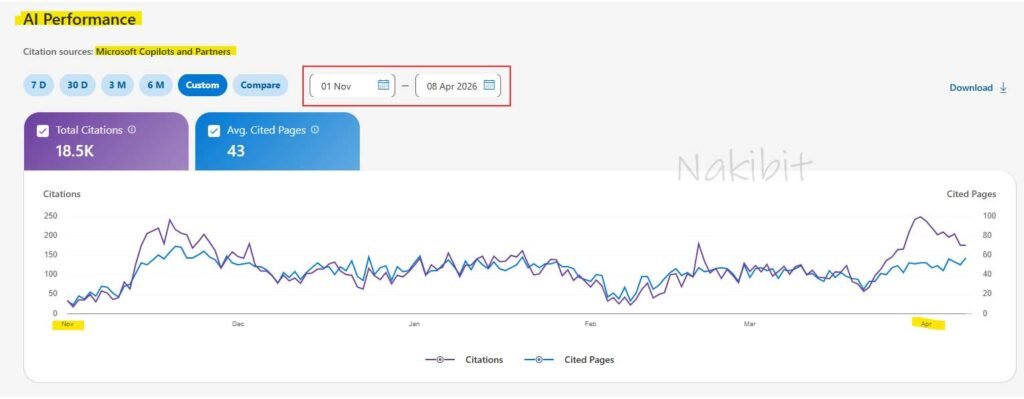Click the Citations legend marker icon
1024x399 pixels.
(x=440, y=360)
